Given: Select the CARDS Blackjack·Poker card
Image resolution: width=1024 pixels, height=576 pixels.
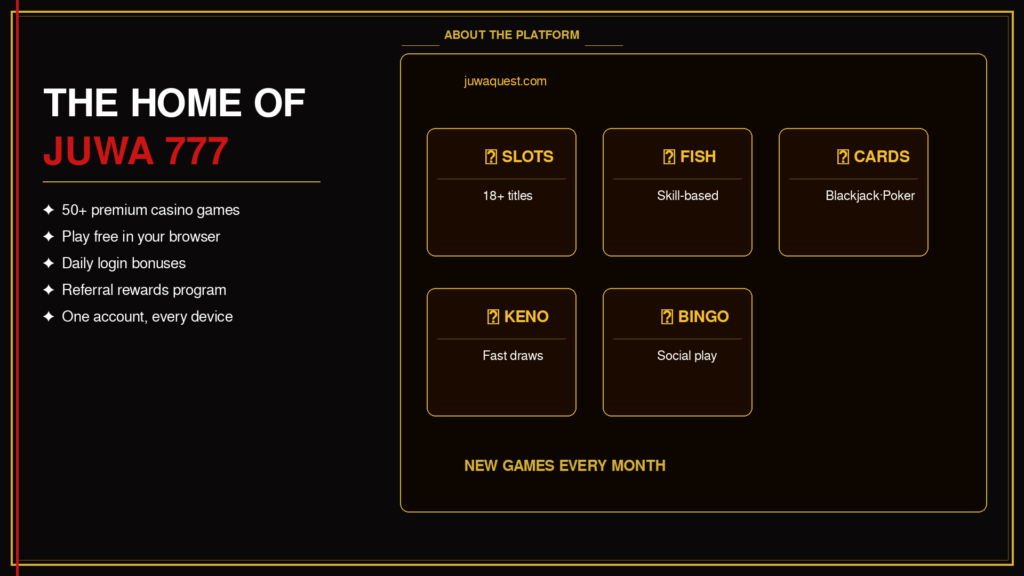Looking at the screenshot, I should [x=853, y=192].
